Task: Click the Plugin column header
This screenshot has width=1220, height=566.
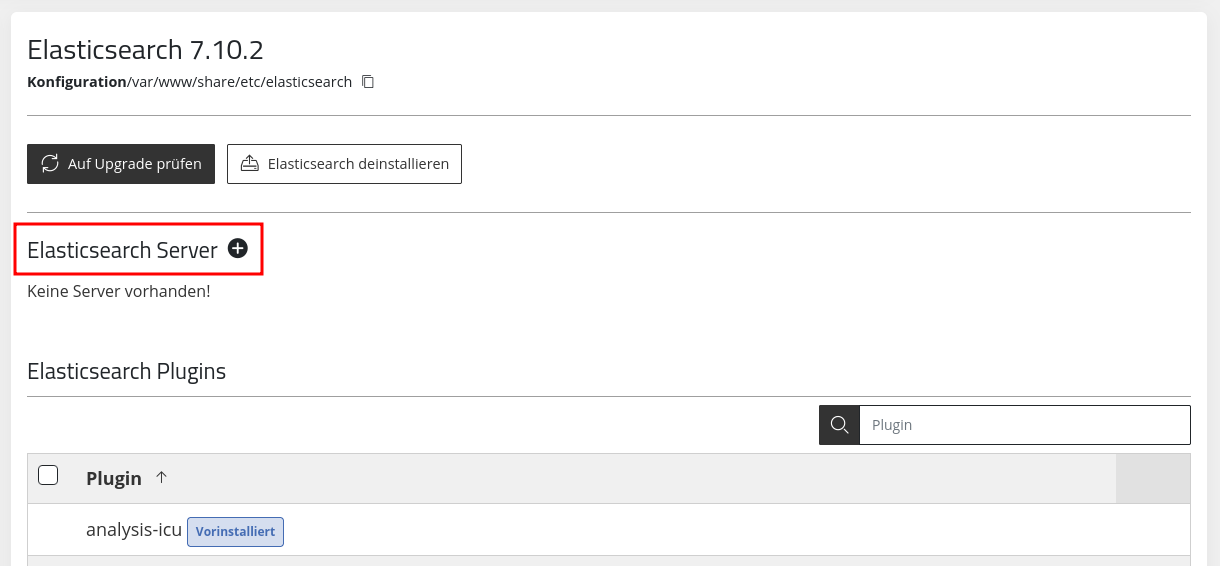Action: pos(114,478)
